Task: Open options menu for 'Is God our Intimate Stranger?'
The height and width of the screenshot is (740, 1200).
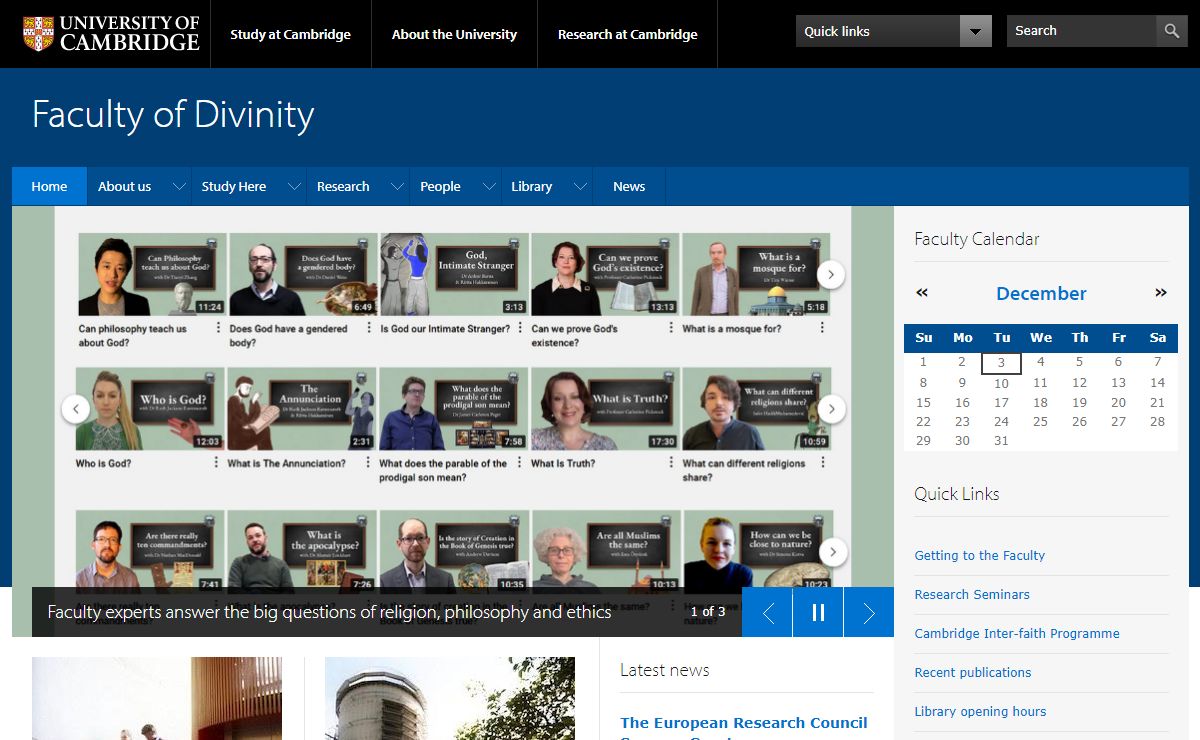Action: click(x=521, y=328)
